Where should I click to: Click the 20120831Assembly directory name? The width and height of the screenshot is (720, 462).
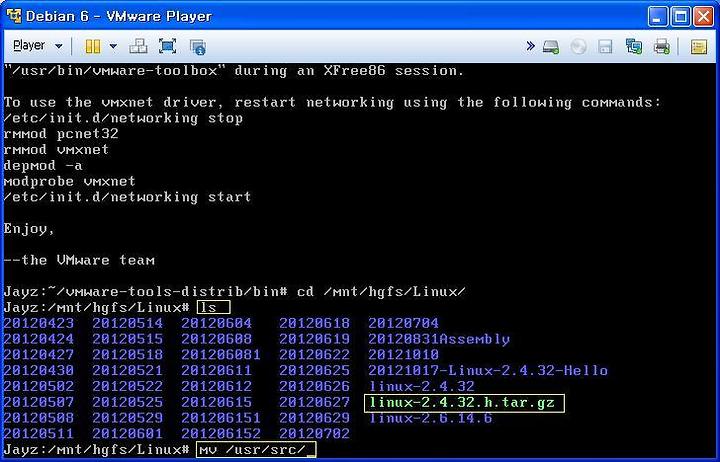click(439, 339)
